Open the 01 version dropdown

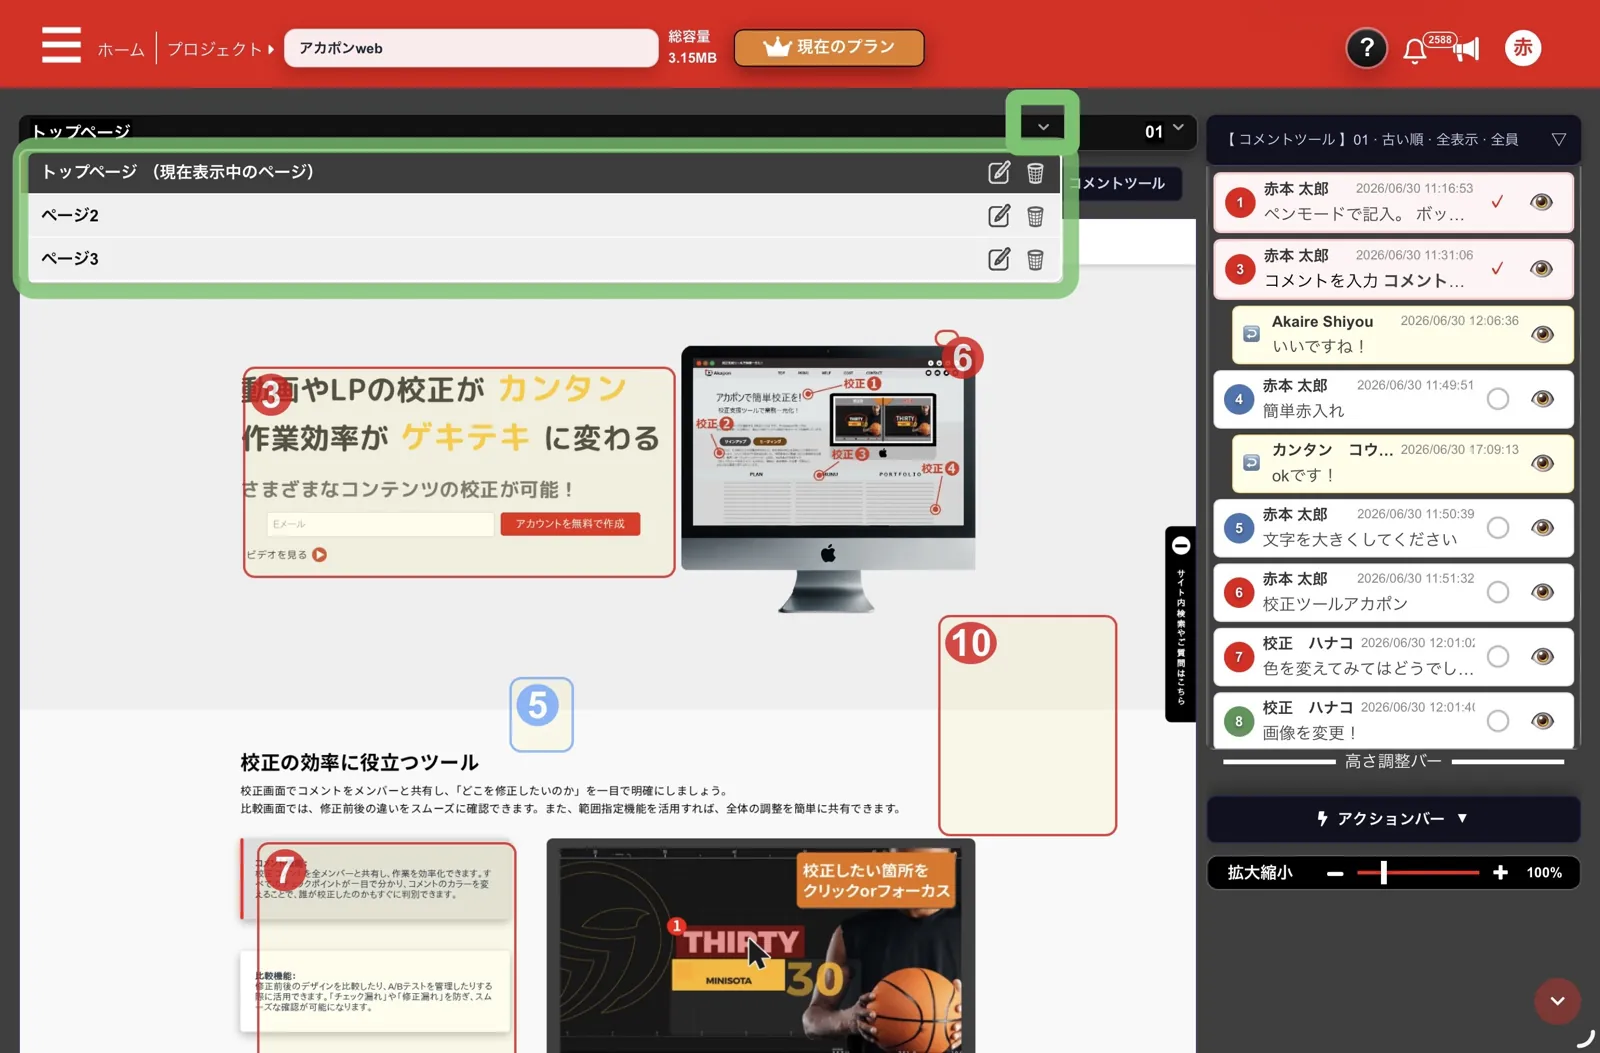1164,130
